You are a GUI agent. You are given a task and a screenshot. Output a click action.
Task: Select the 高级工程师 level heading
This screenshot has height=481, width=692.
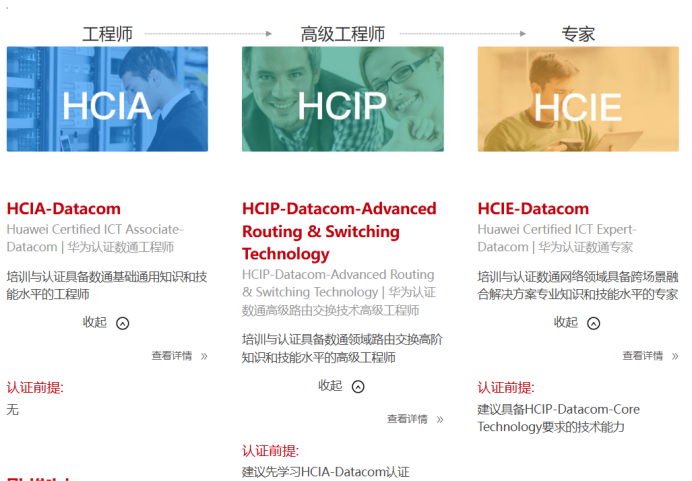343,34
